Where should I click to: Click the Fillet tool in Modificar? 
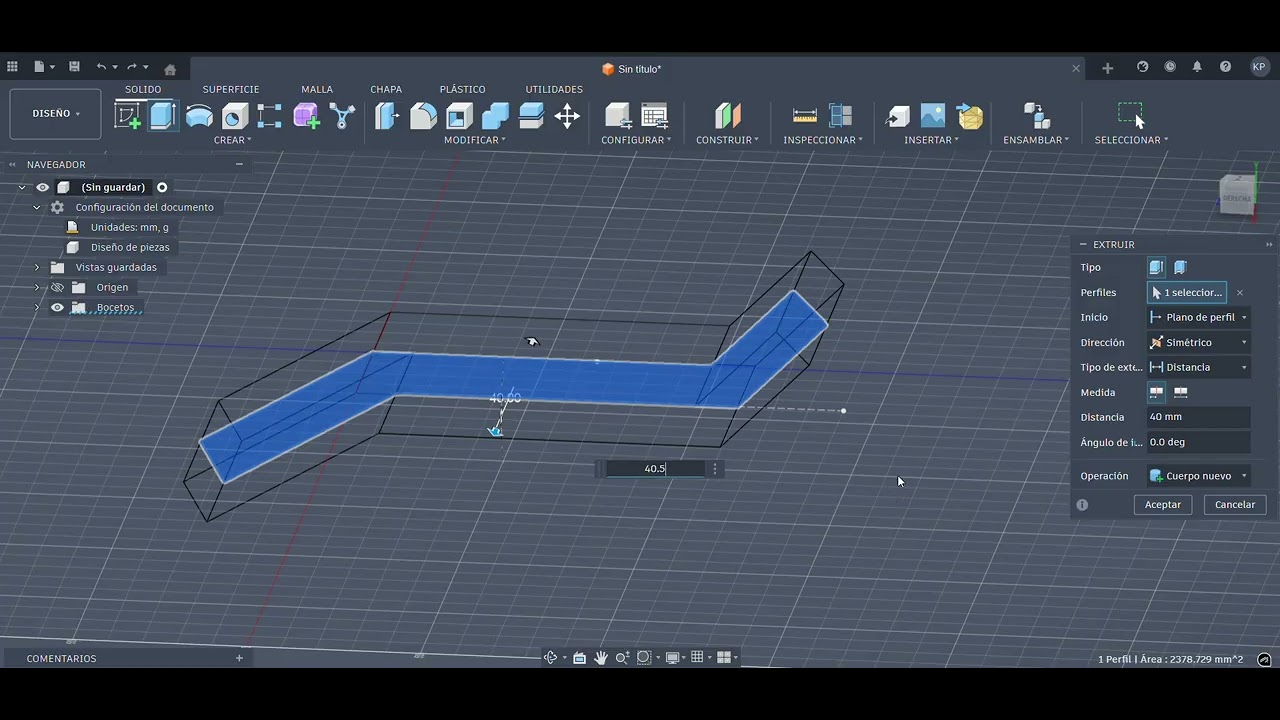pos(423,116)
